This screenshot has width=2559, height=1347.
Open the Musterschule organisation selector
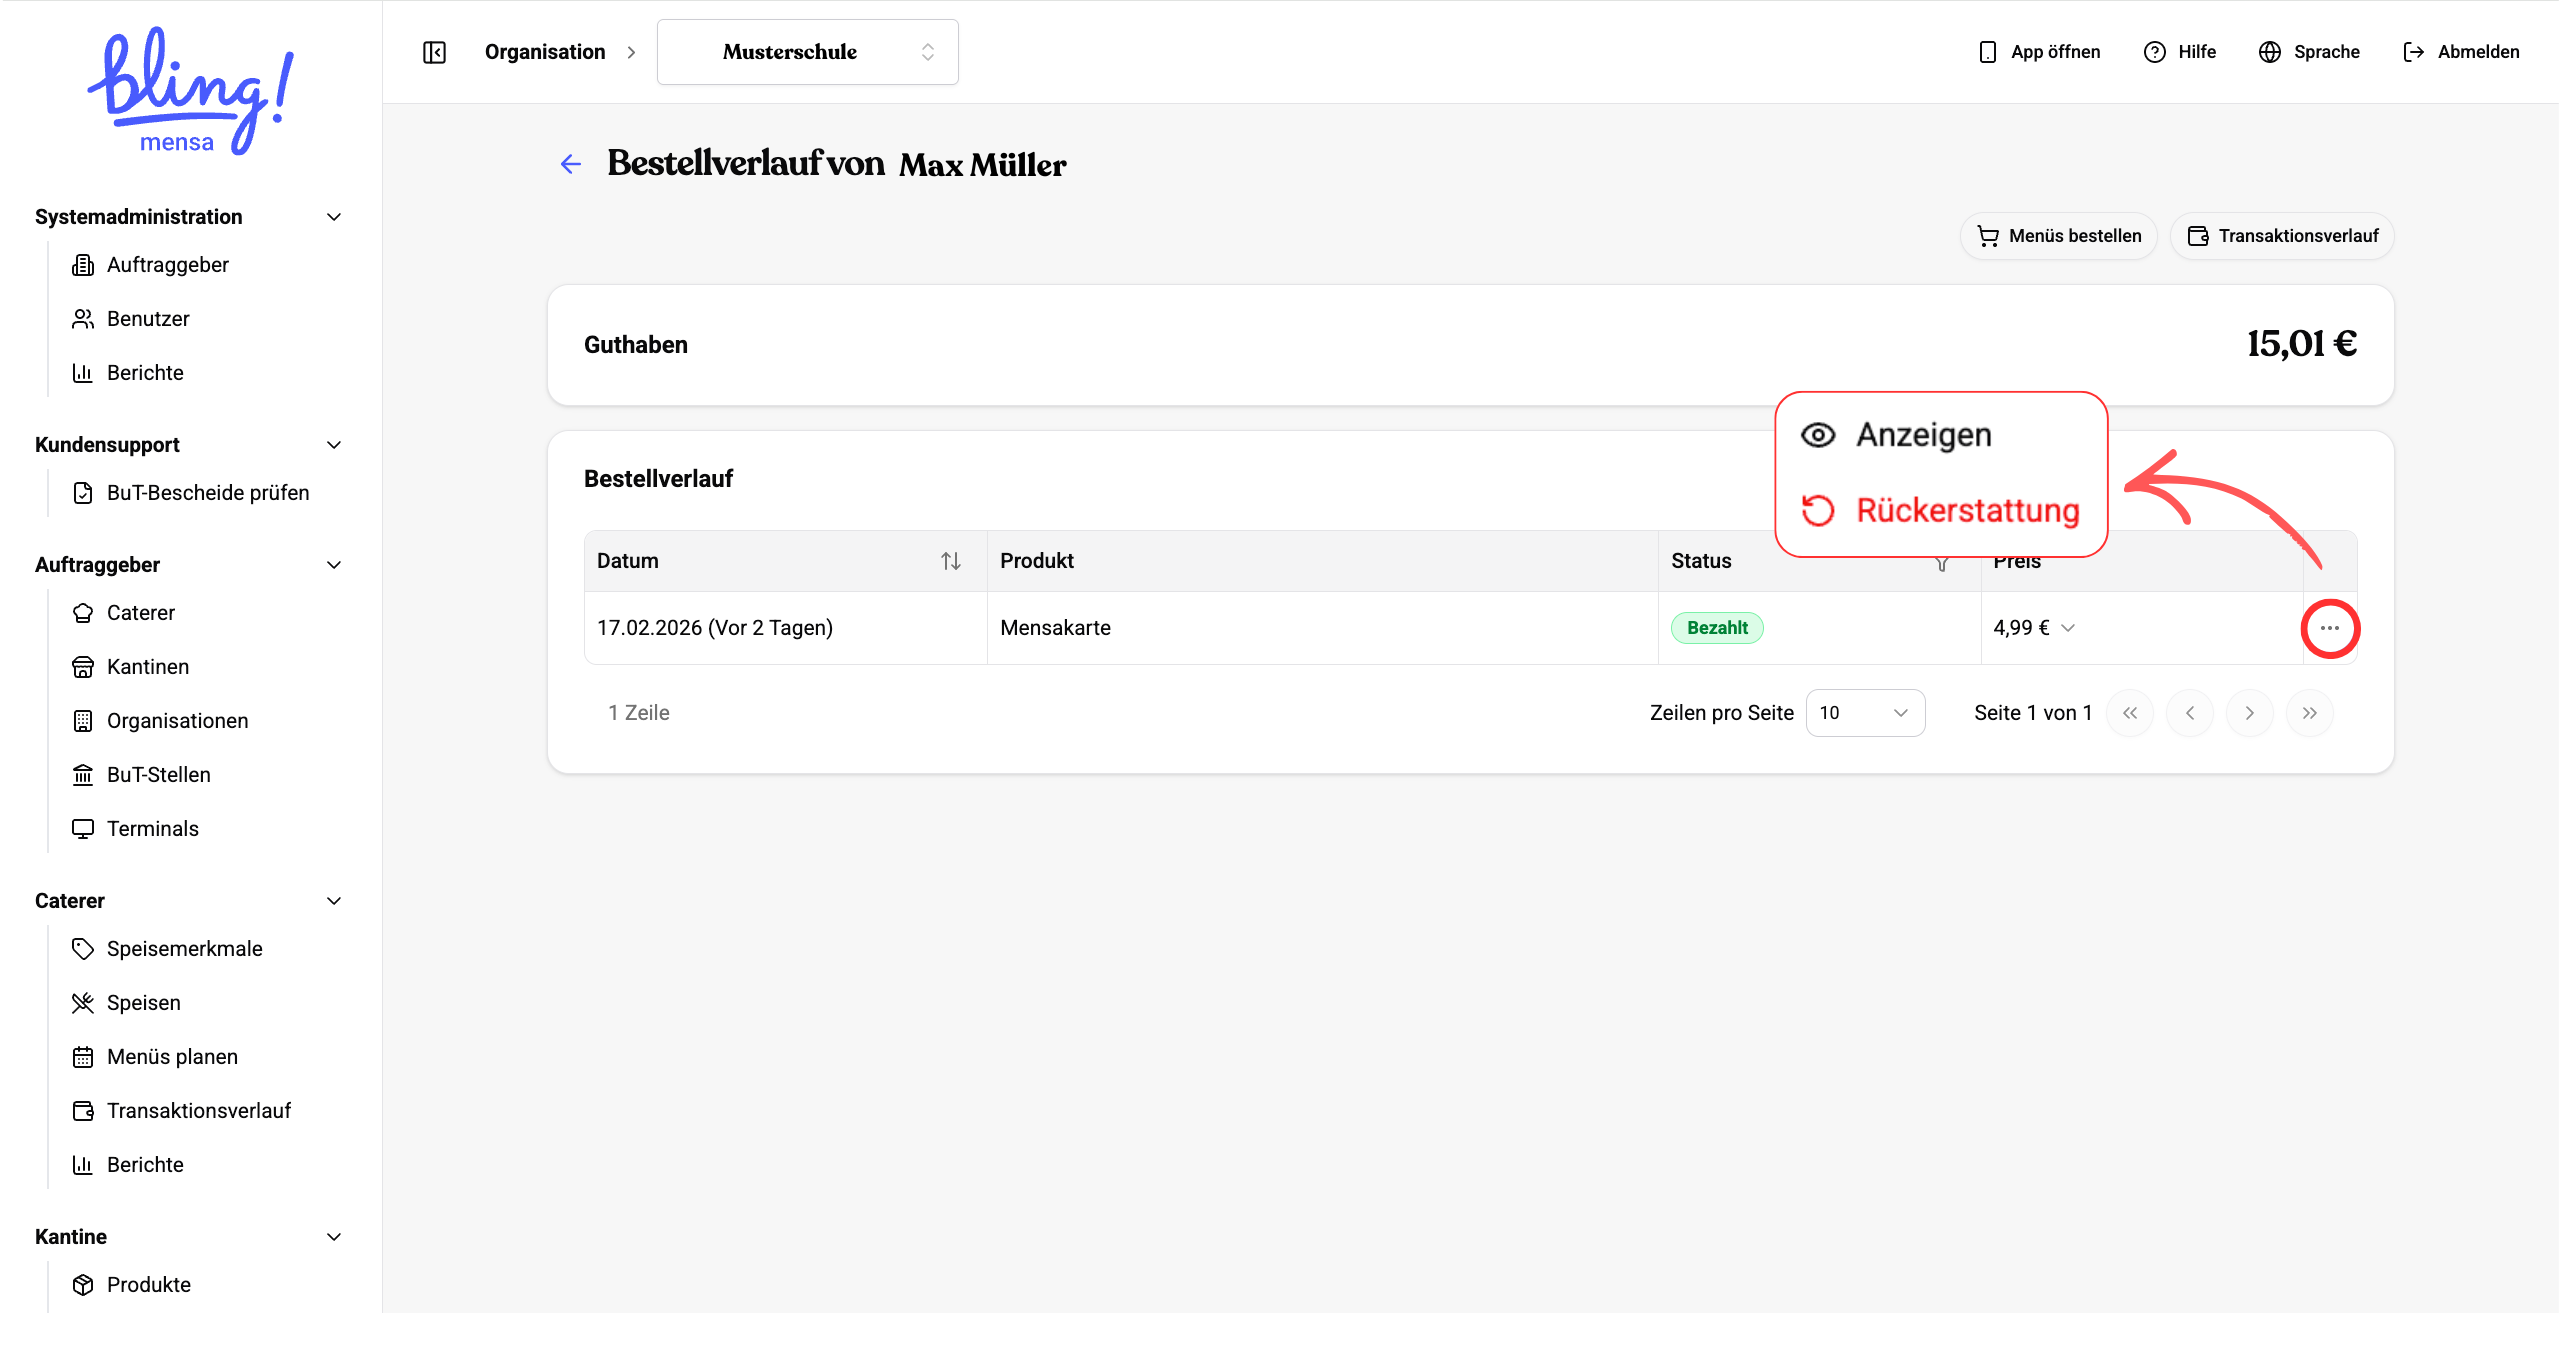tap(807, 52)
